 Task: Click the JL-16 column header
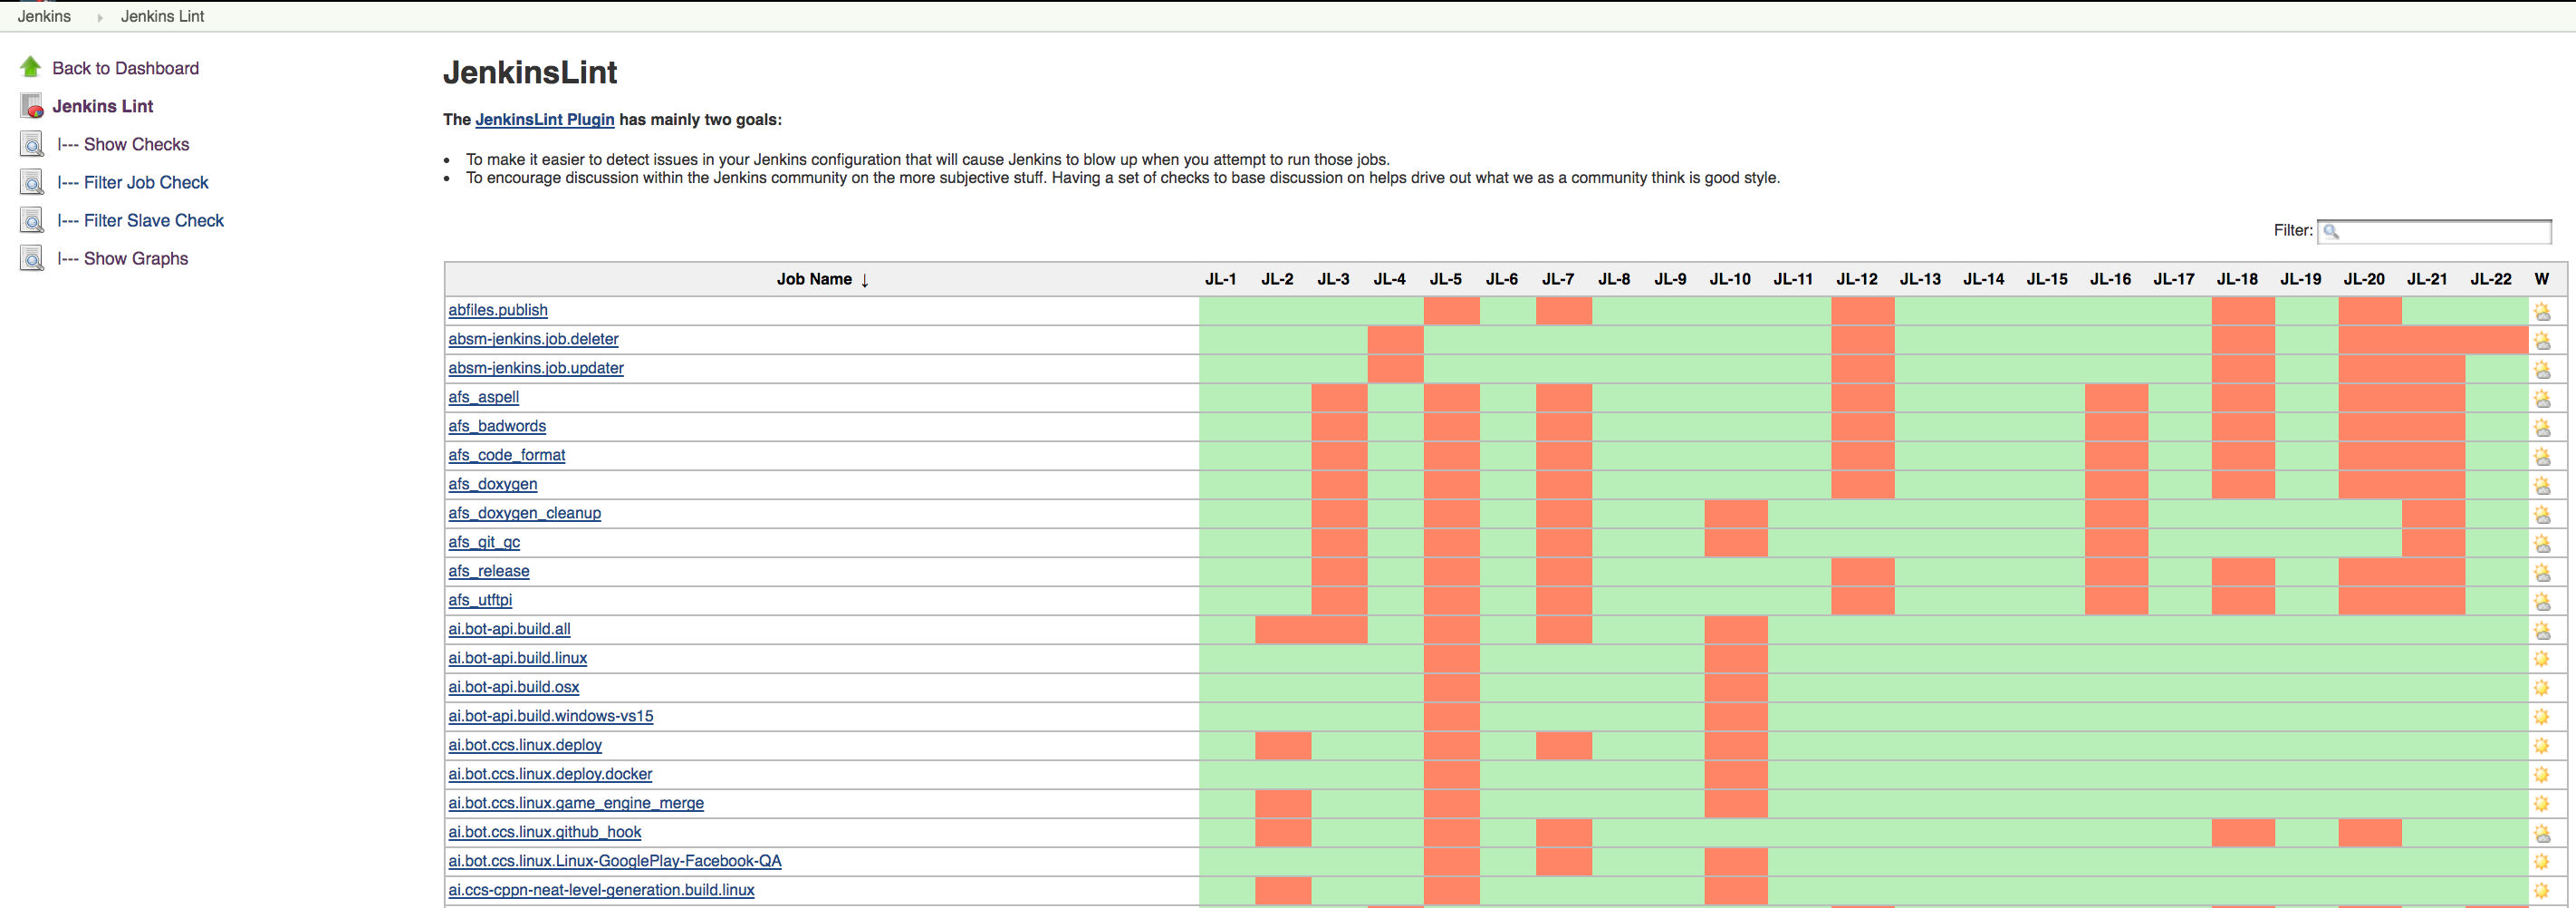pyautogui.click(x=2110, y=279)
